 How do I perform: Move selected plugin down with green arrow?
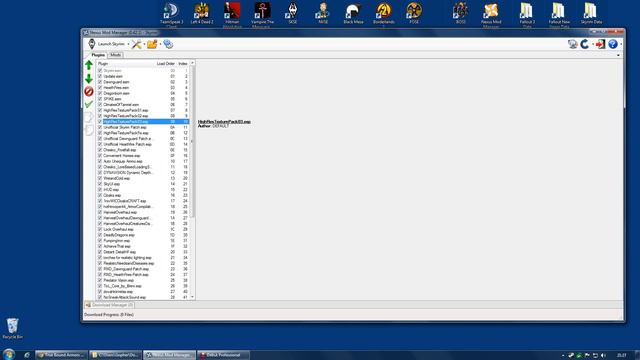(x=89, y=78)
